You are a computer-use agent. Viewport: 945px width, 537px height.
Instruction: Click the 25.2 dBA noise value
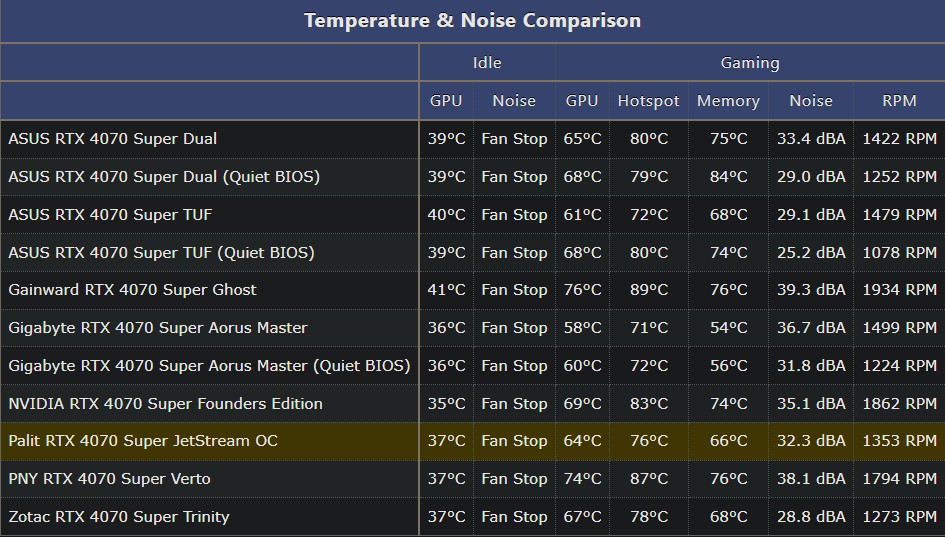coord(810,253)
